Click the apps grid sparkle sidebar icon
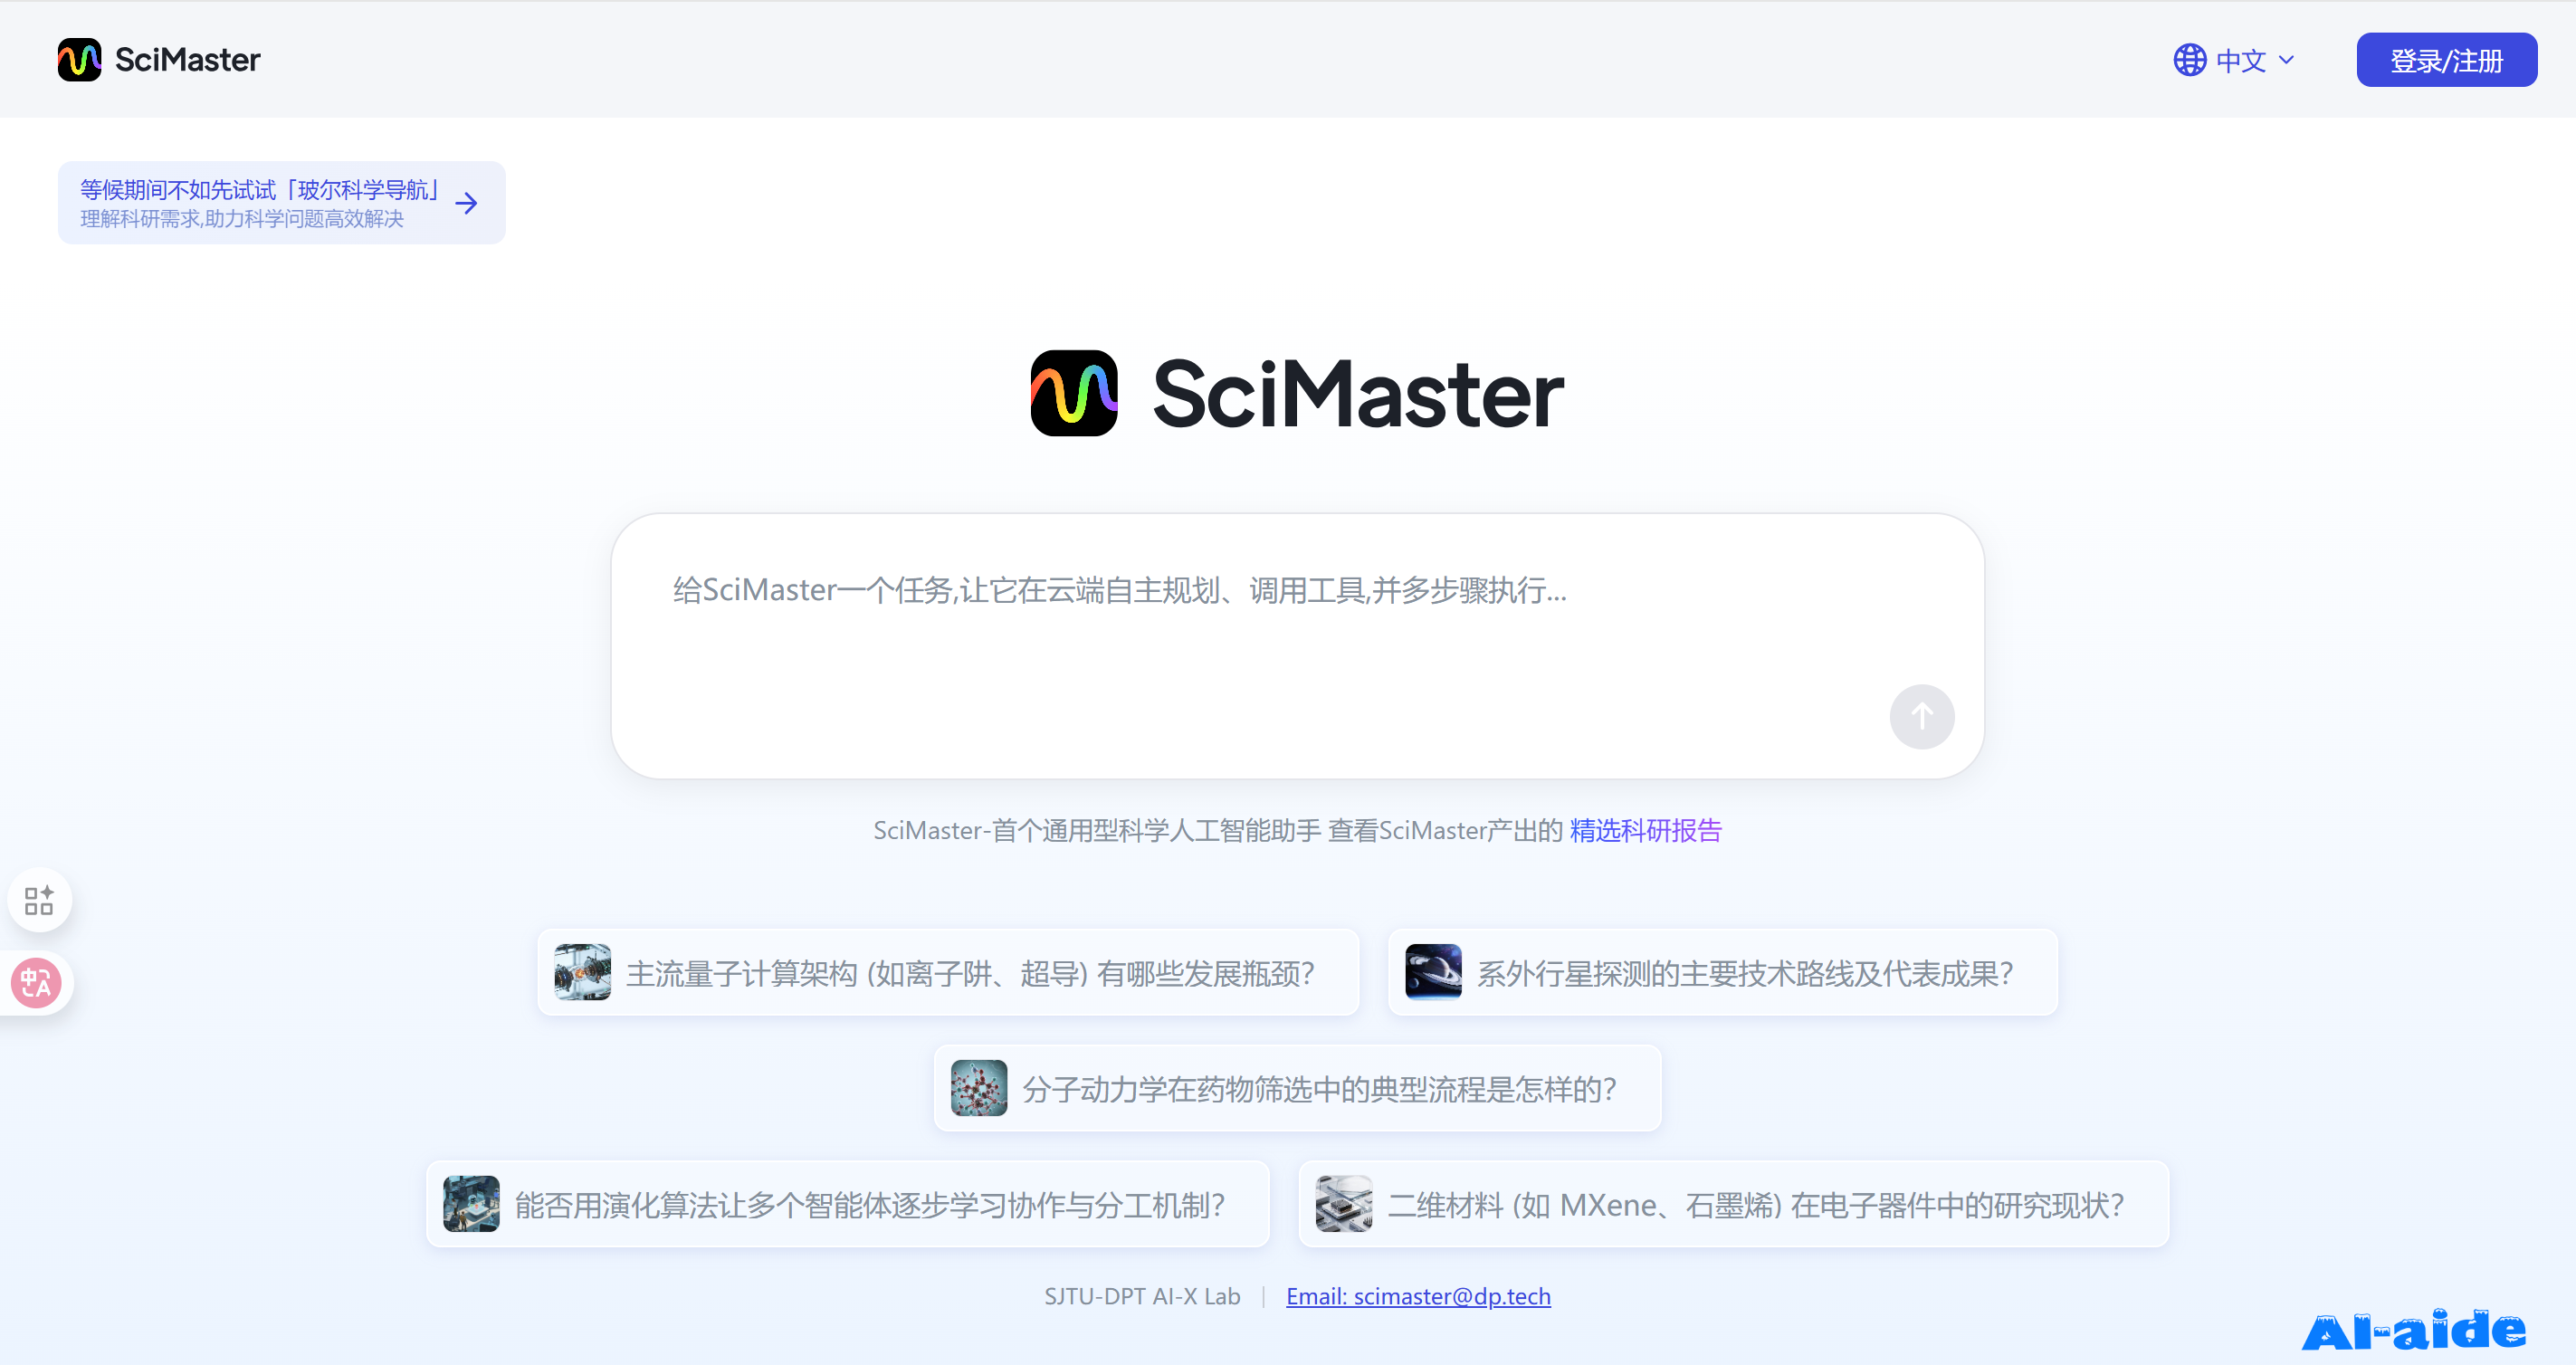 click(x=39, y=901)
